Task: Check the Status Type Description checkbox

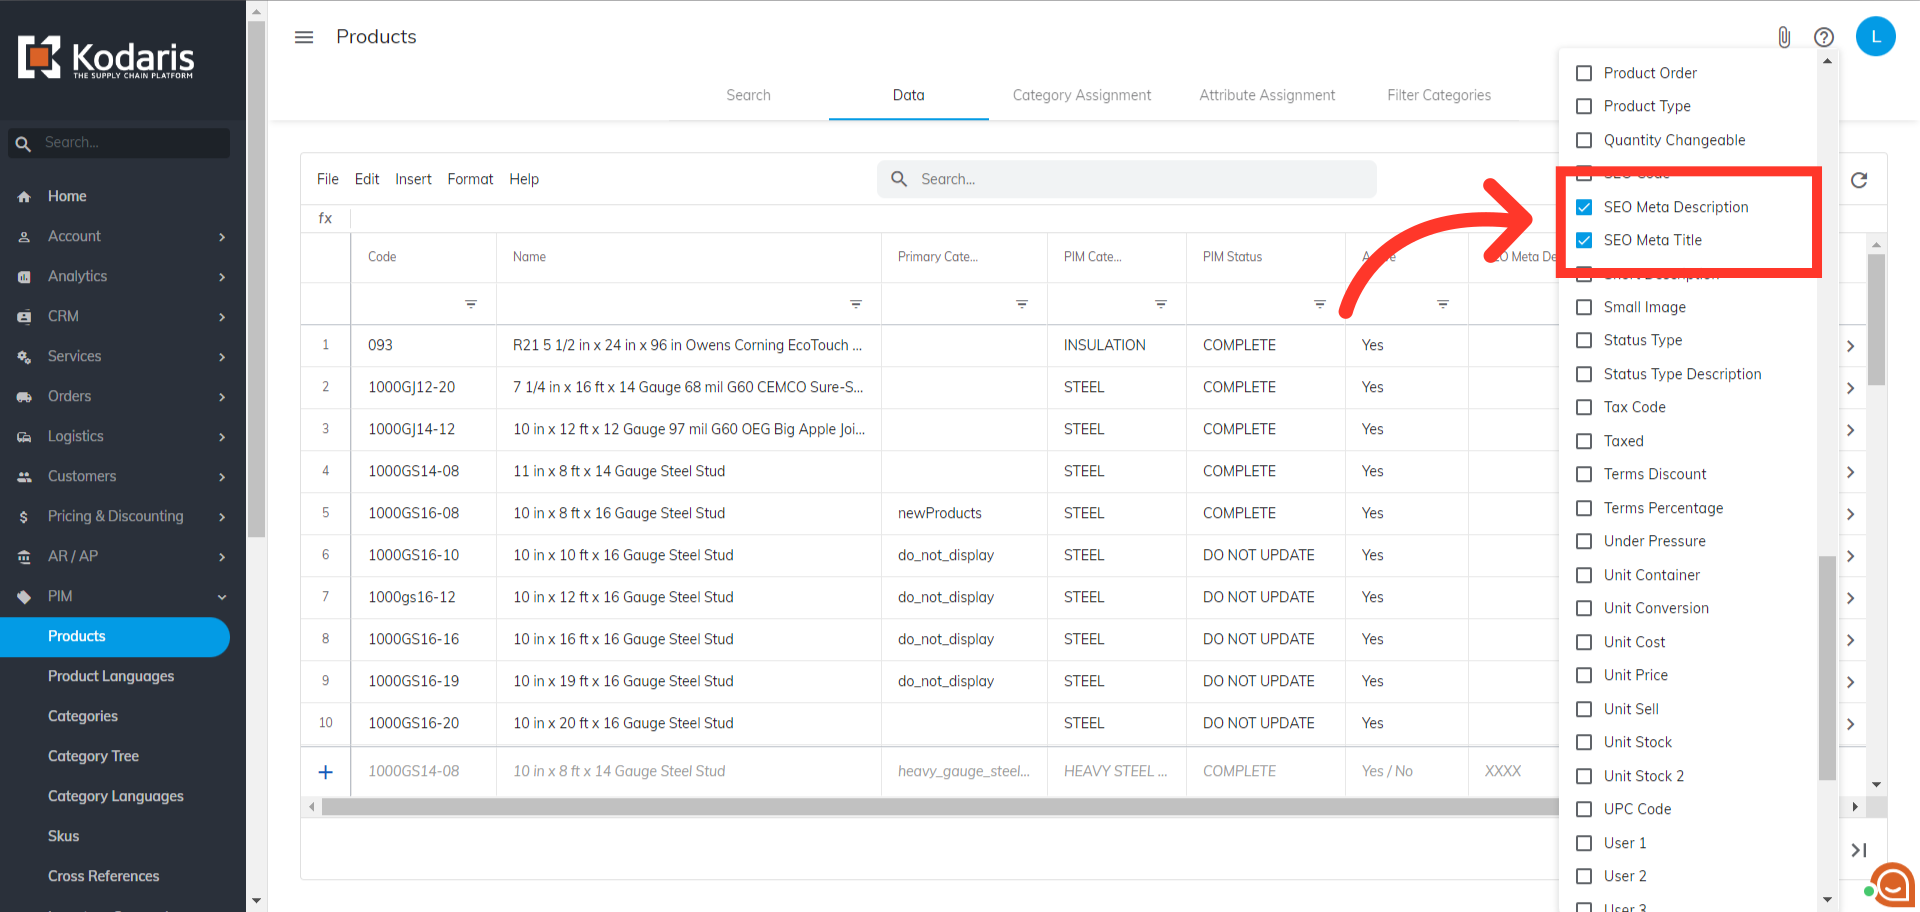Action: (1584, 374)
